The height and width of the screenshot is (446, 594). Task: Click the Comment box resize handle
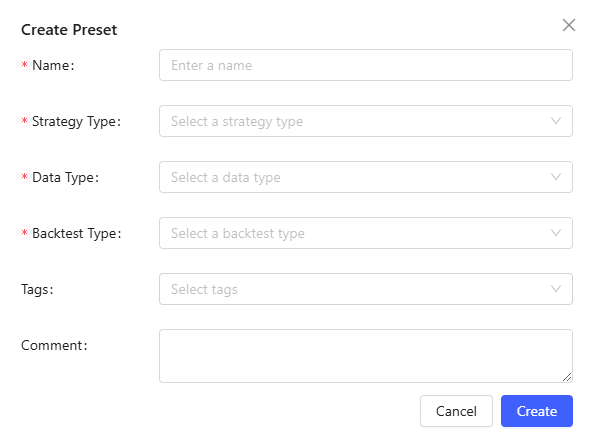pos(567,377)
